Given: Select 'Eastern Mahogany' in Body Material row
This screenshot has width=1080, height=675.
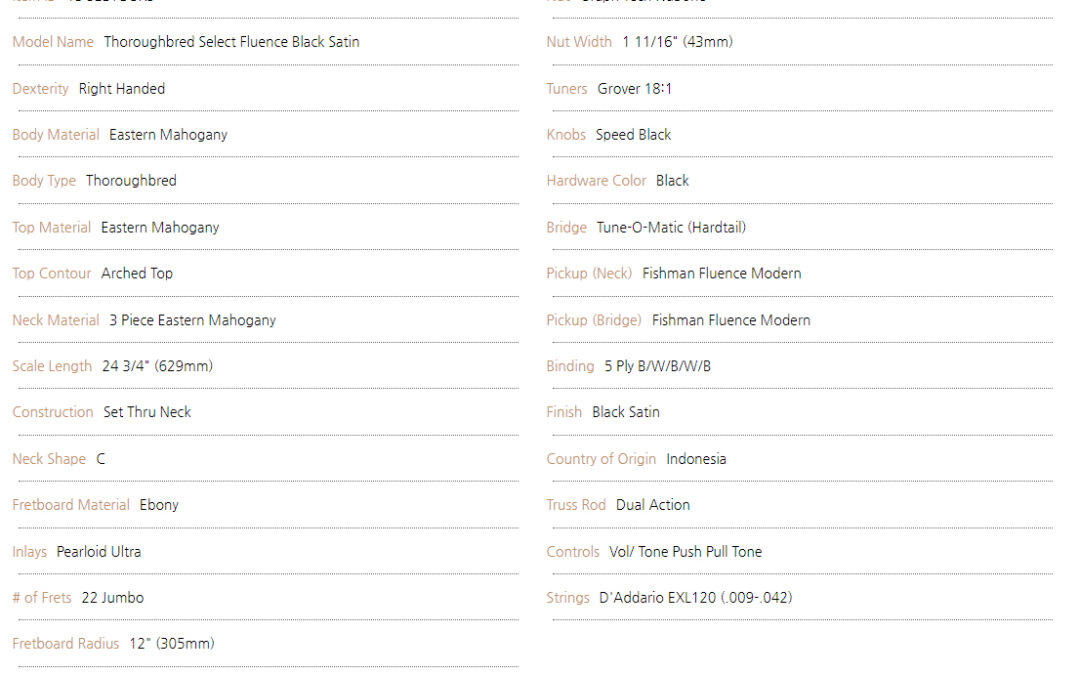Looking at the screenshot, I should [x=168, y=135].
